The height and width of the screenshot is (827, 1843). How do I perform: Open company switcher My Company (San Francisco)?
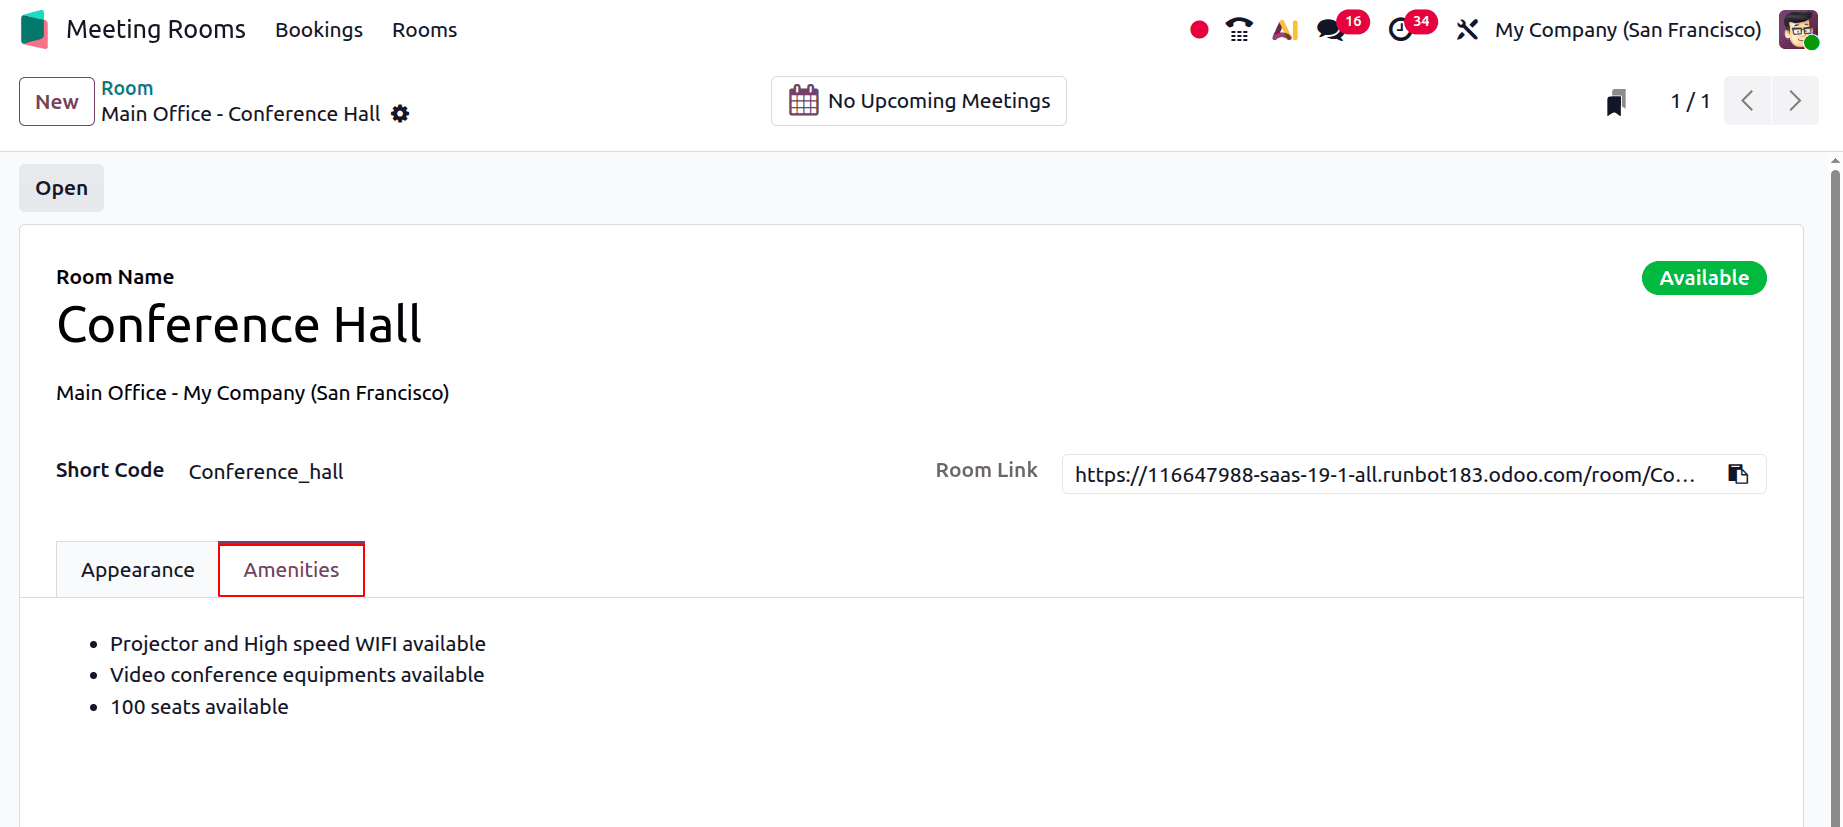click(1628, 30)
